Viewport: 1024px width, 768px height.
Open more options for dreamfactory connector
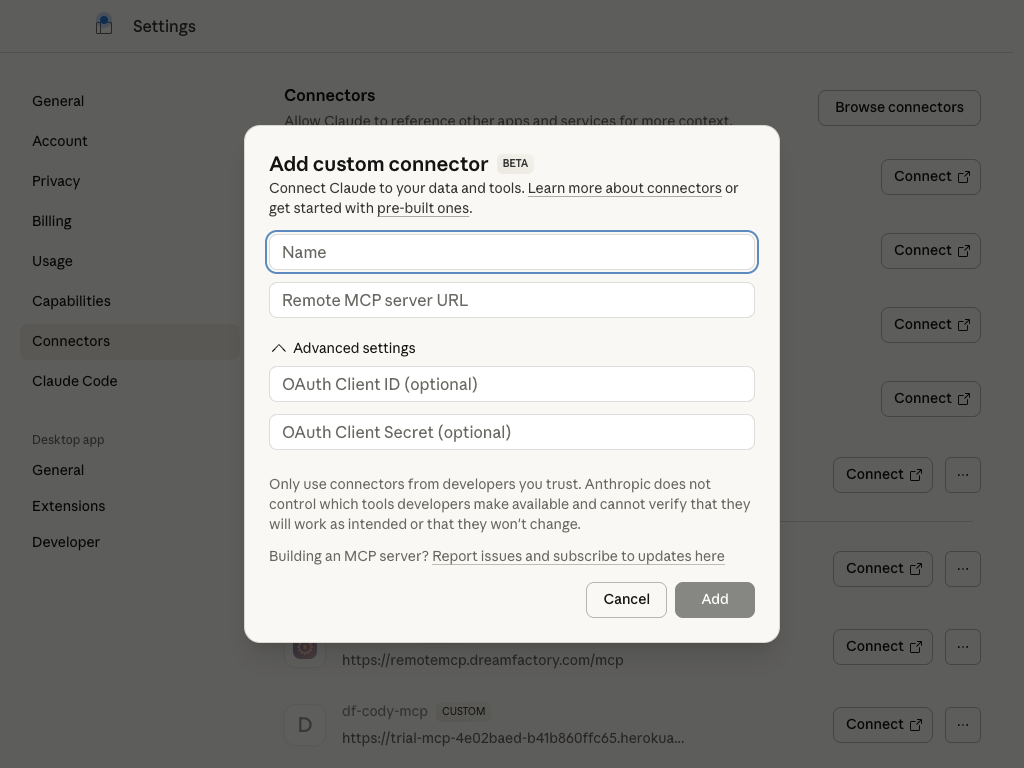(963, 647)
